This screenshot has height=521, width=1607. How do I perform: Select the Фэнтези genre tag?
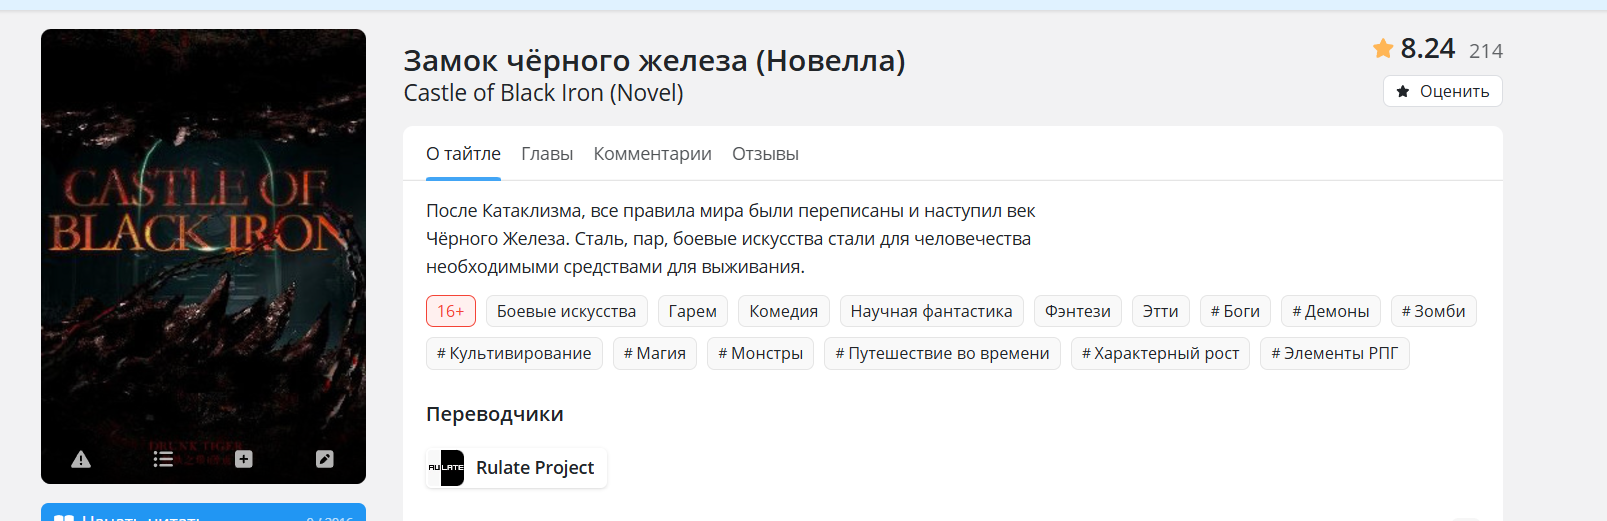[1077, 311]
